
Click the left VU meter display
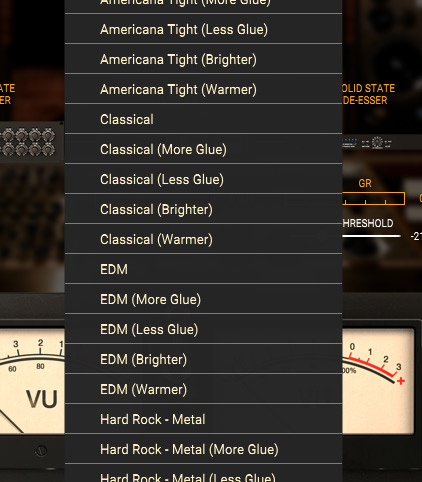[x=32, y=381]
